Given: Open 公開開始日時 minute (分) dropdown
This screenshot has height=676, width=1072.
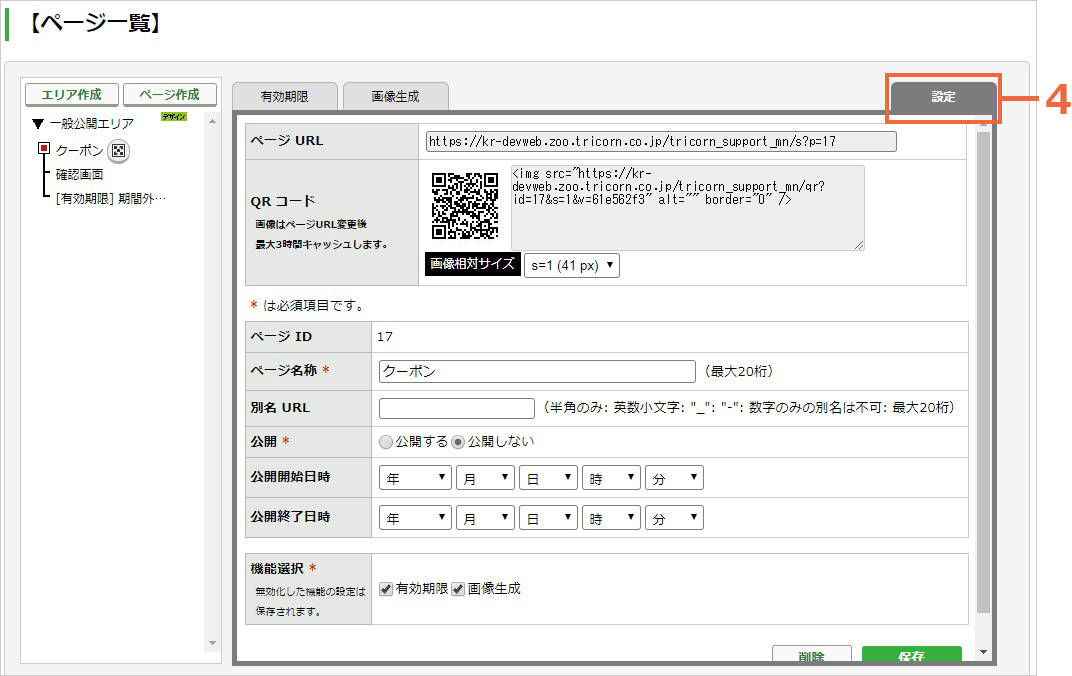Looking at the screenshot, I should coord(674,478).
